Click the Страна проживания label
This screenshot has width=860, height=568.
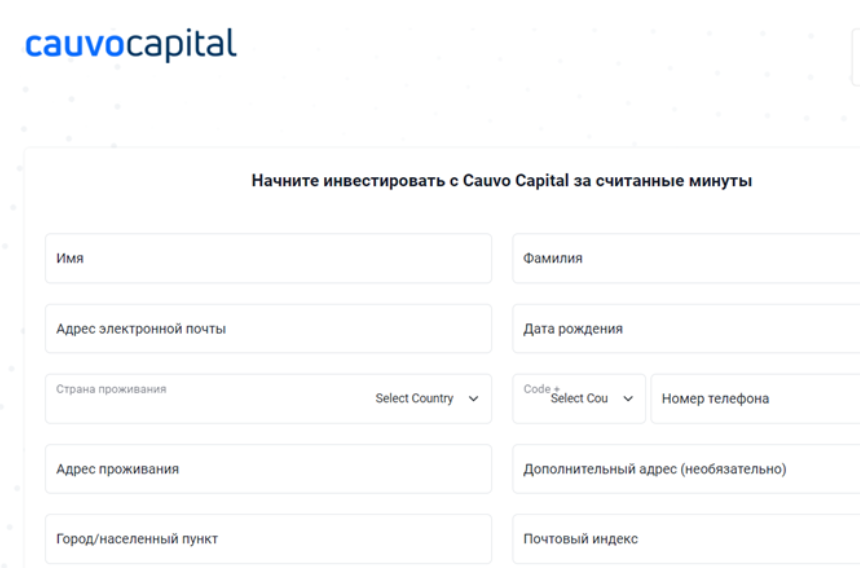tap(111, 389)
